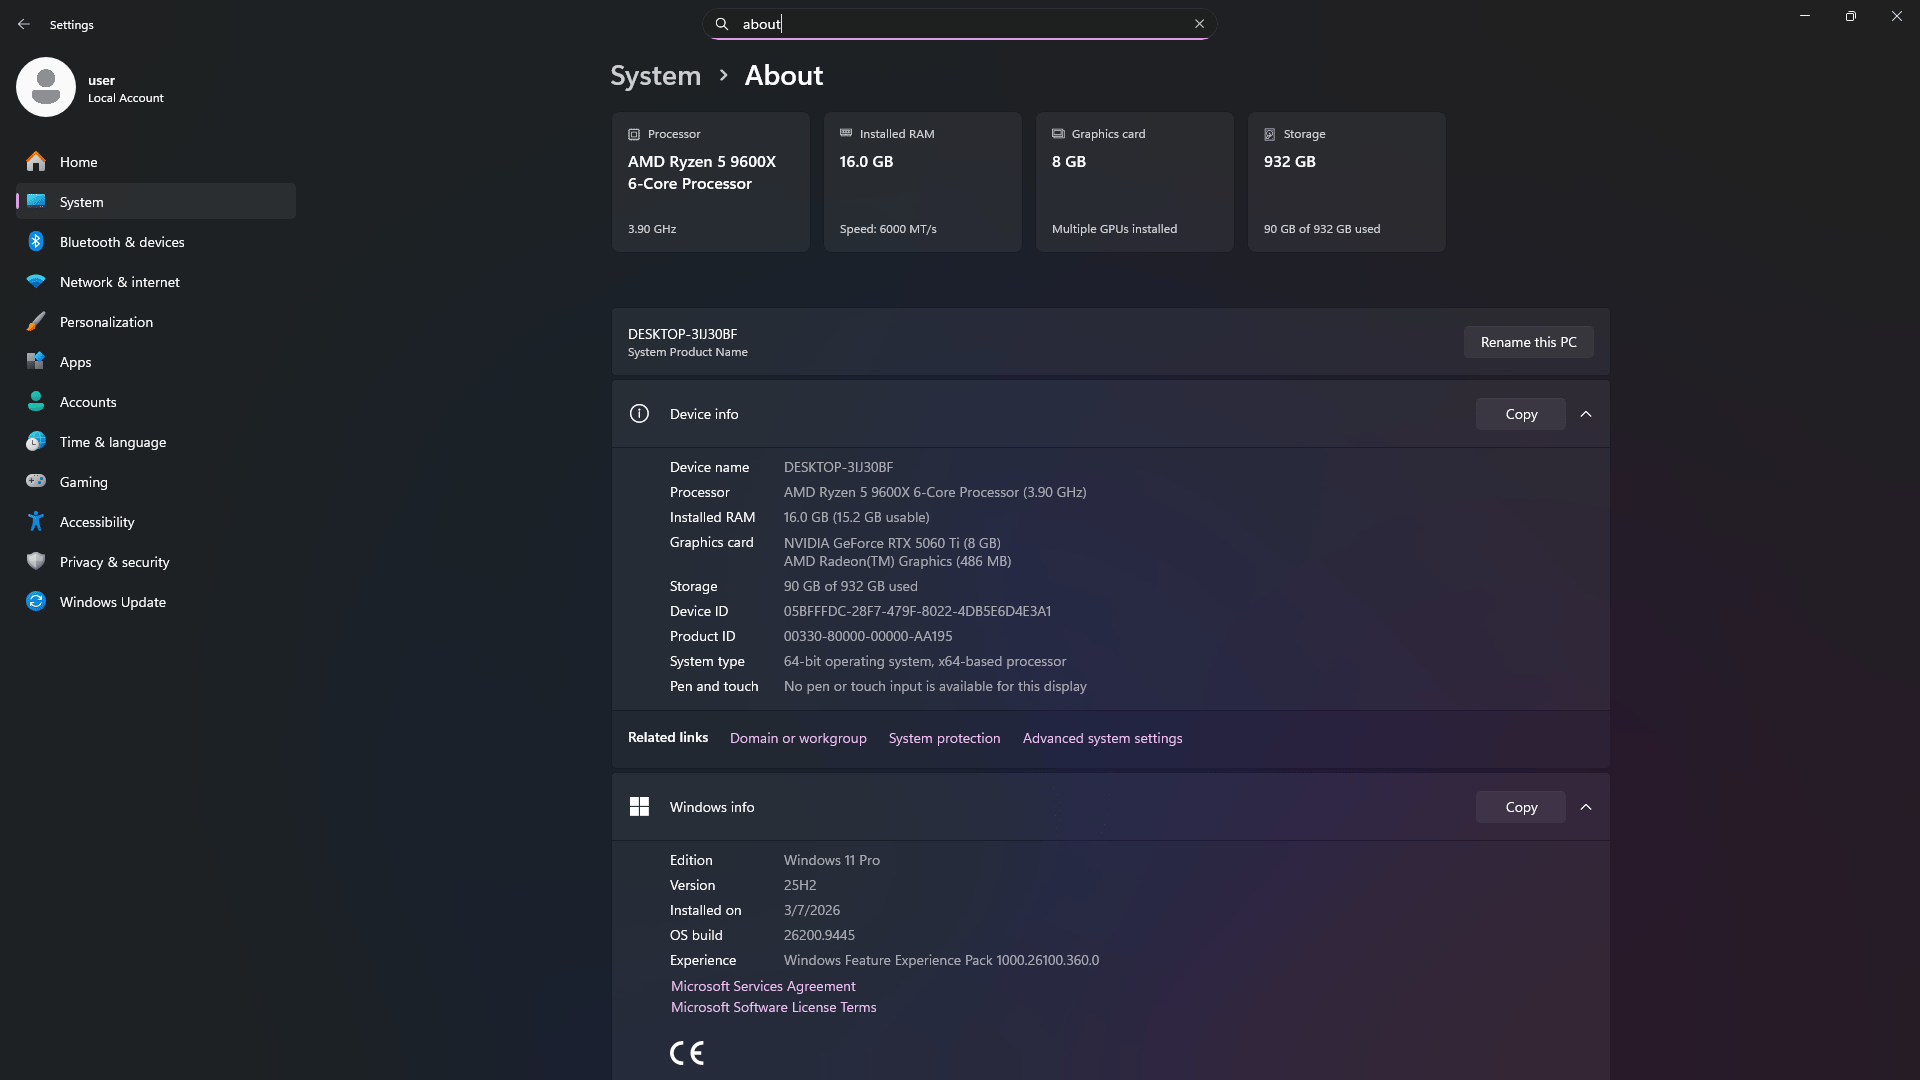The width and height of the screenshot is (1920, 1080).
Task: Clear the search box text
Action: coord(1199,24)
